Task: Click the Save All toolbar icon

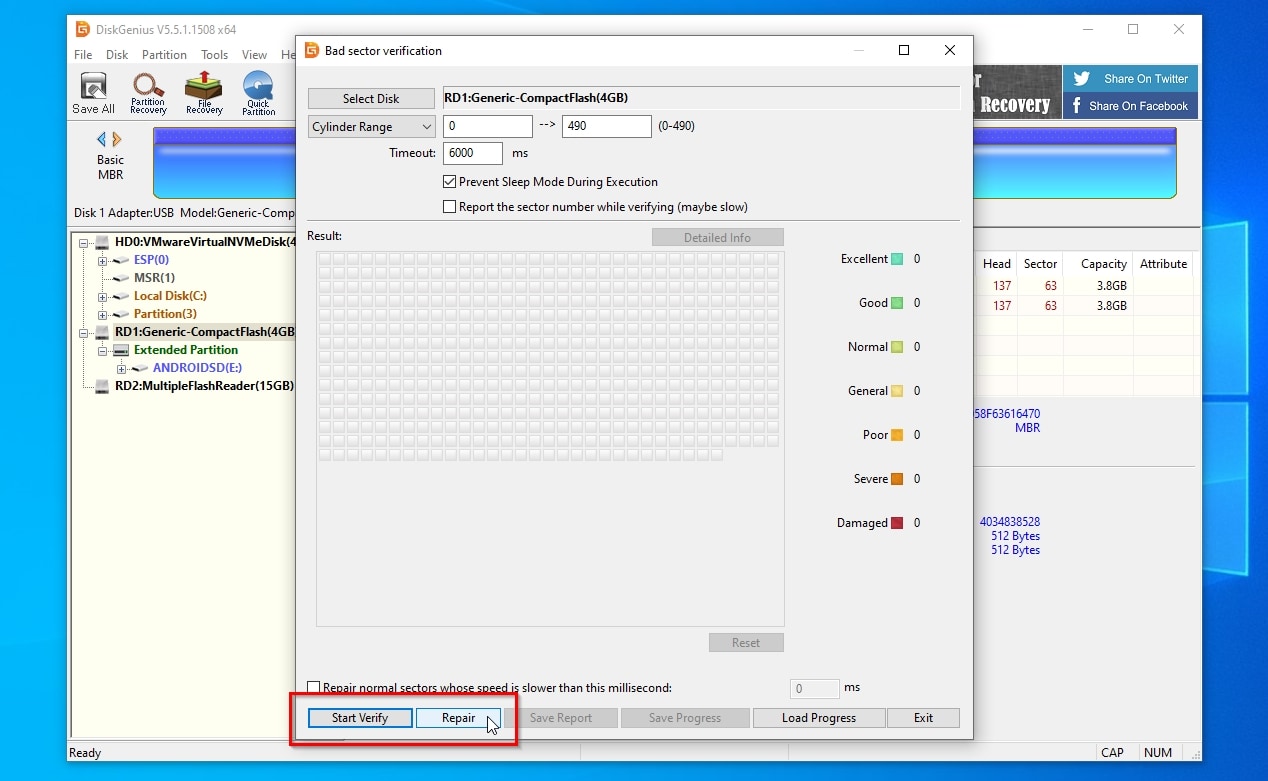Action: [x=93, y=94]
